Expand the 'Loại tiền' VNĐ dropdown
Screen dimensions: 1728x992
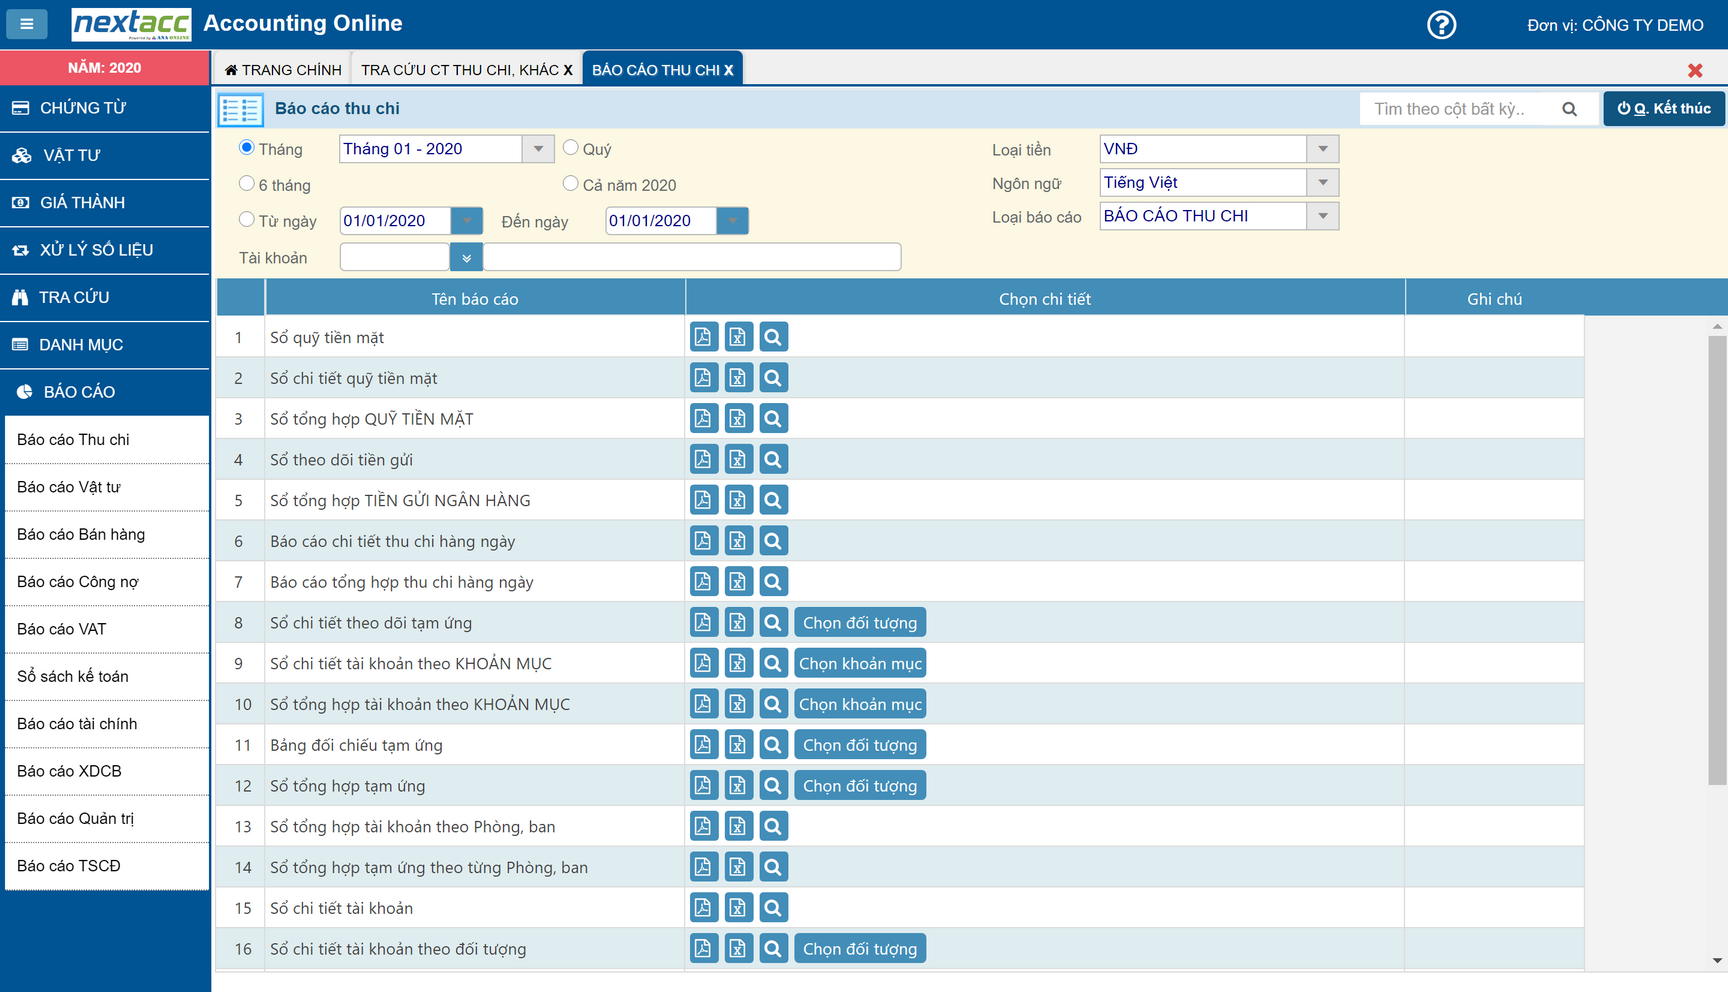click(x=1322, y=149)
